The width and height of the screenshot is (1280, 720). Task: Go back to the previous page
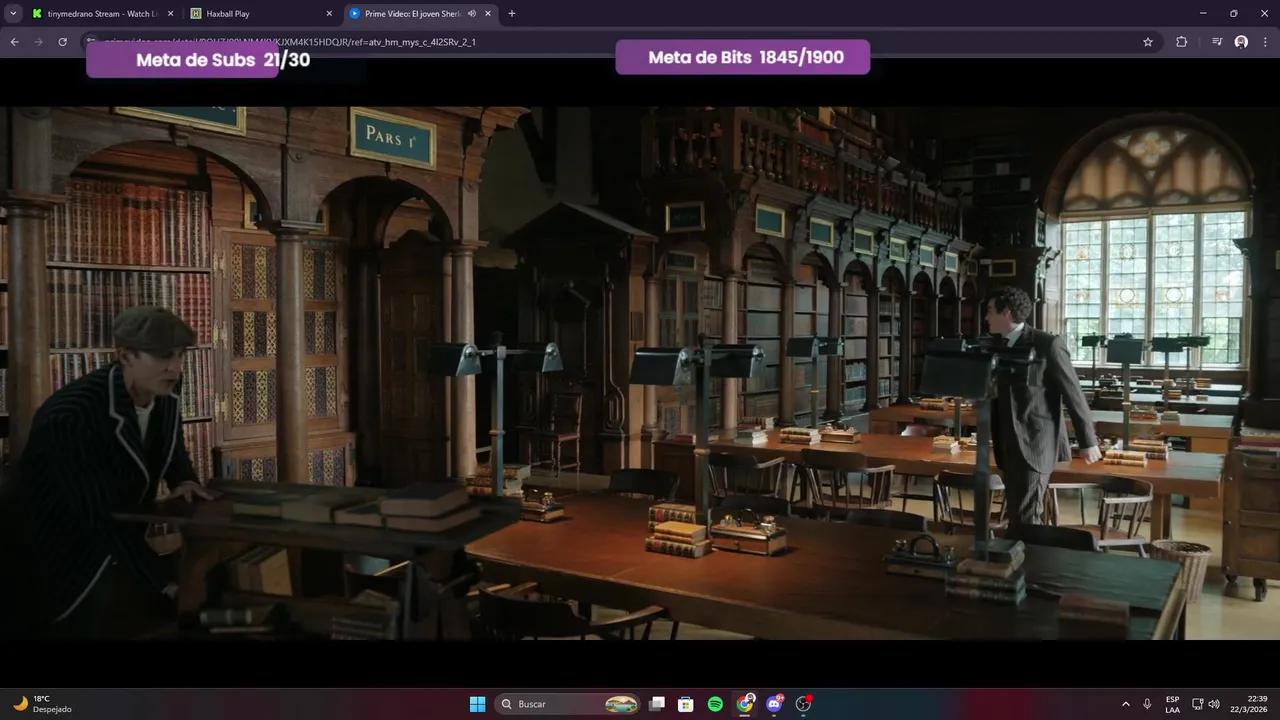click(x=14, y=42)
